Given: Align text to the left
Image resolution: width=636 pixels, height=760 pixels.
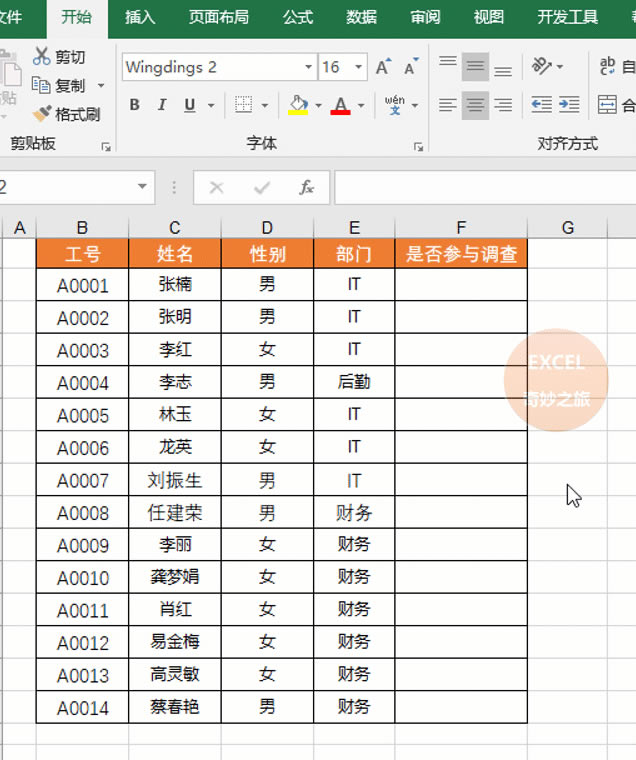Looking at the screenshot, I should click(x=447, y=105).
